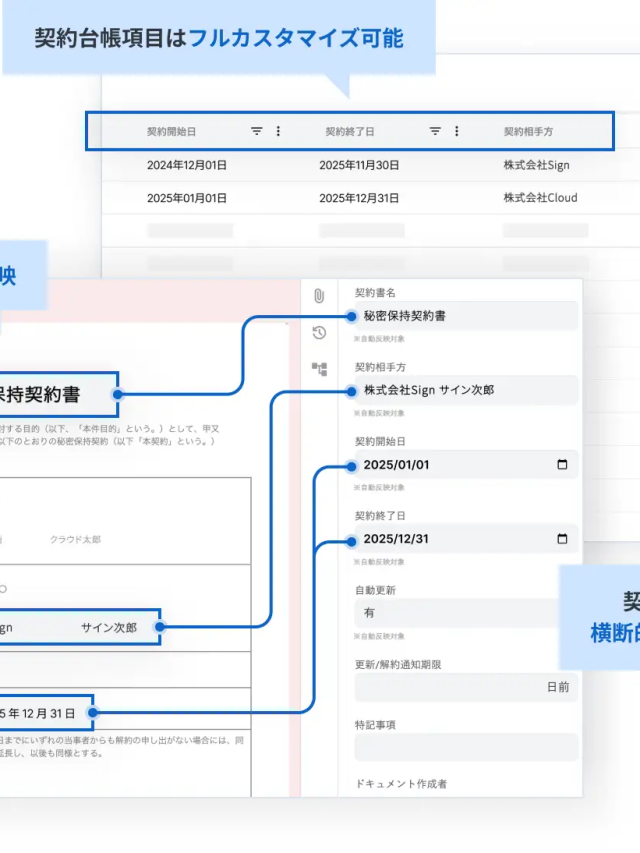
Task: Open more options for 契約開始日 column
Action: click(x=278, y=131)
